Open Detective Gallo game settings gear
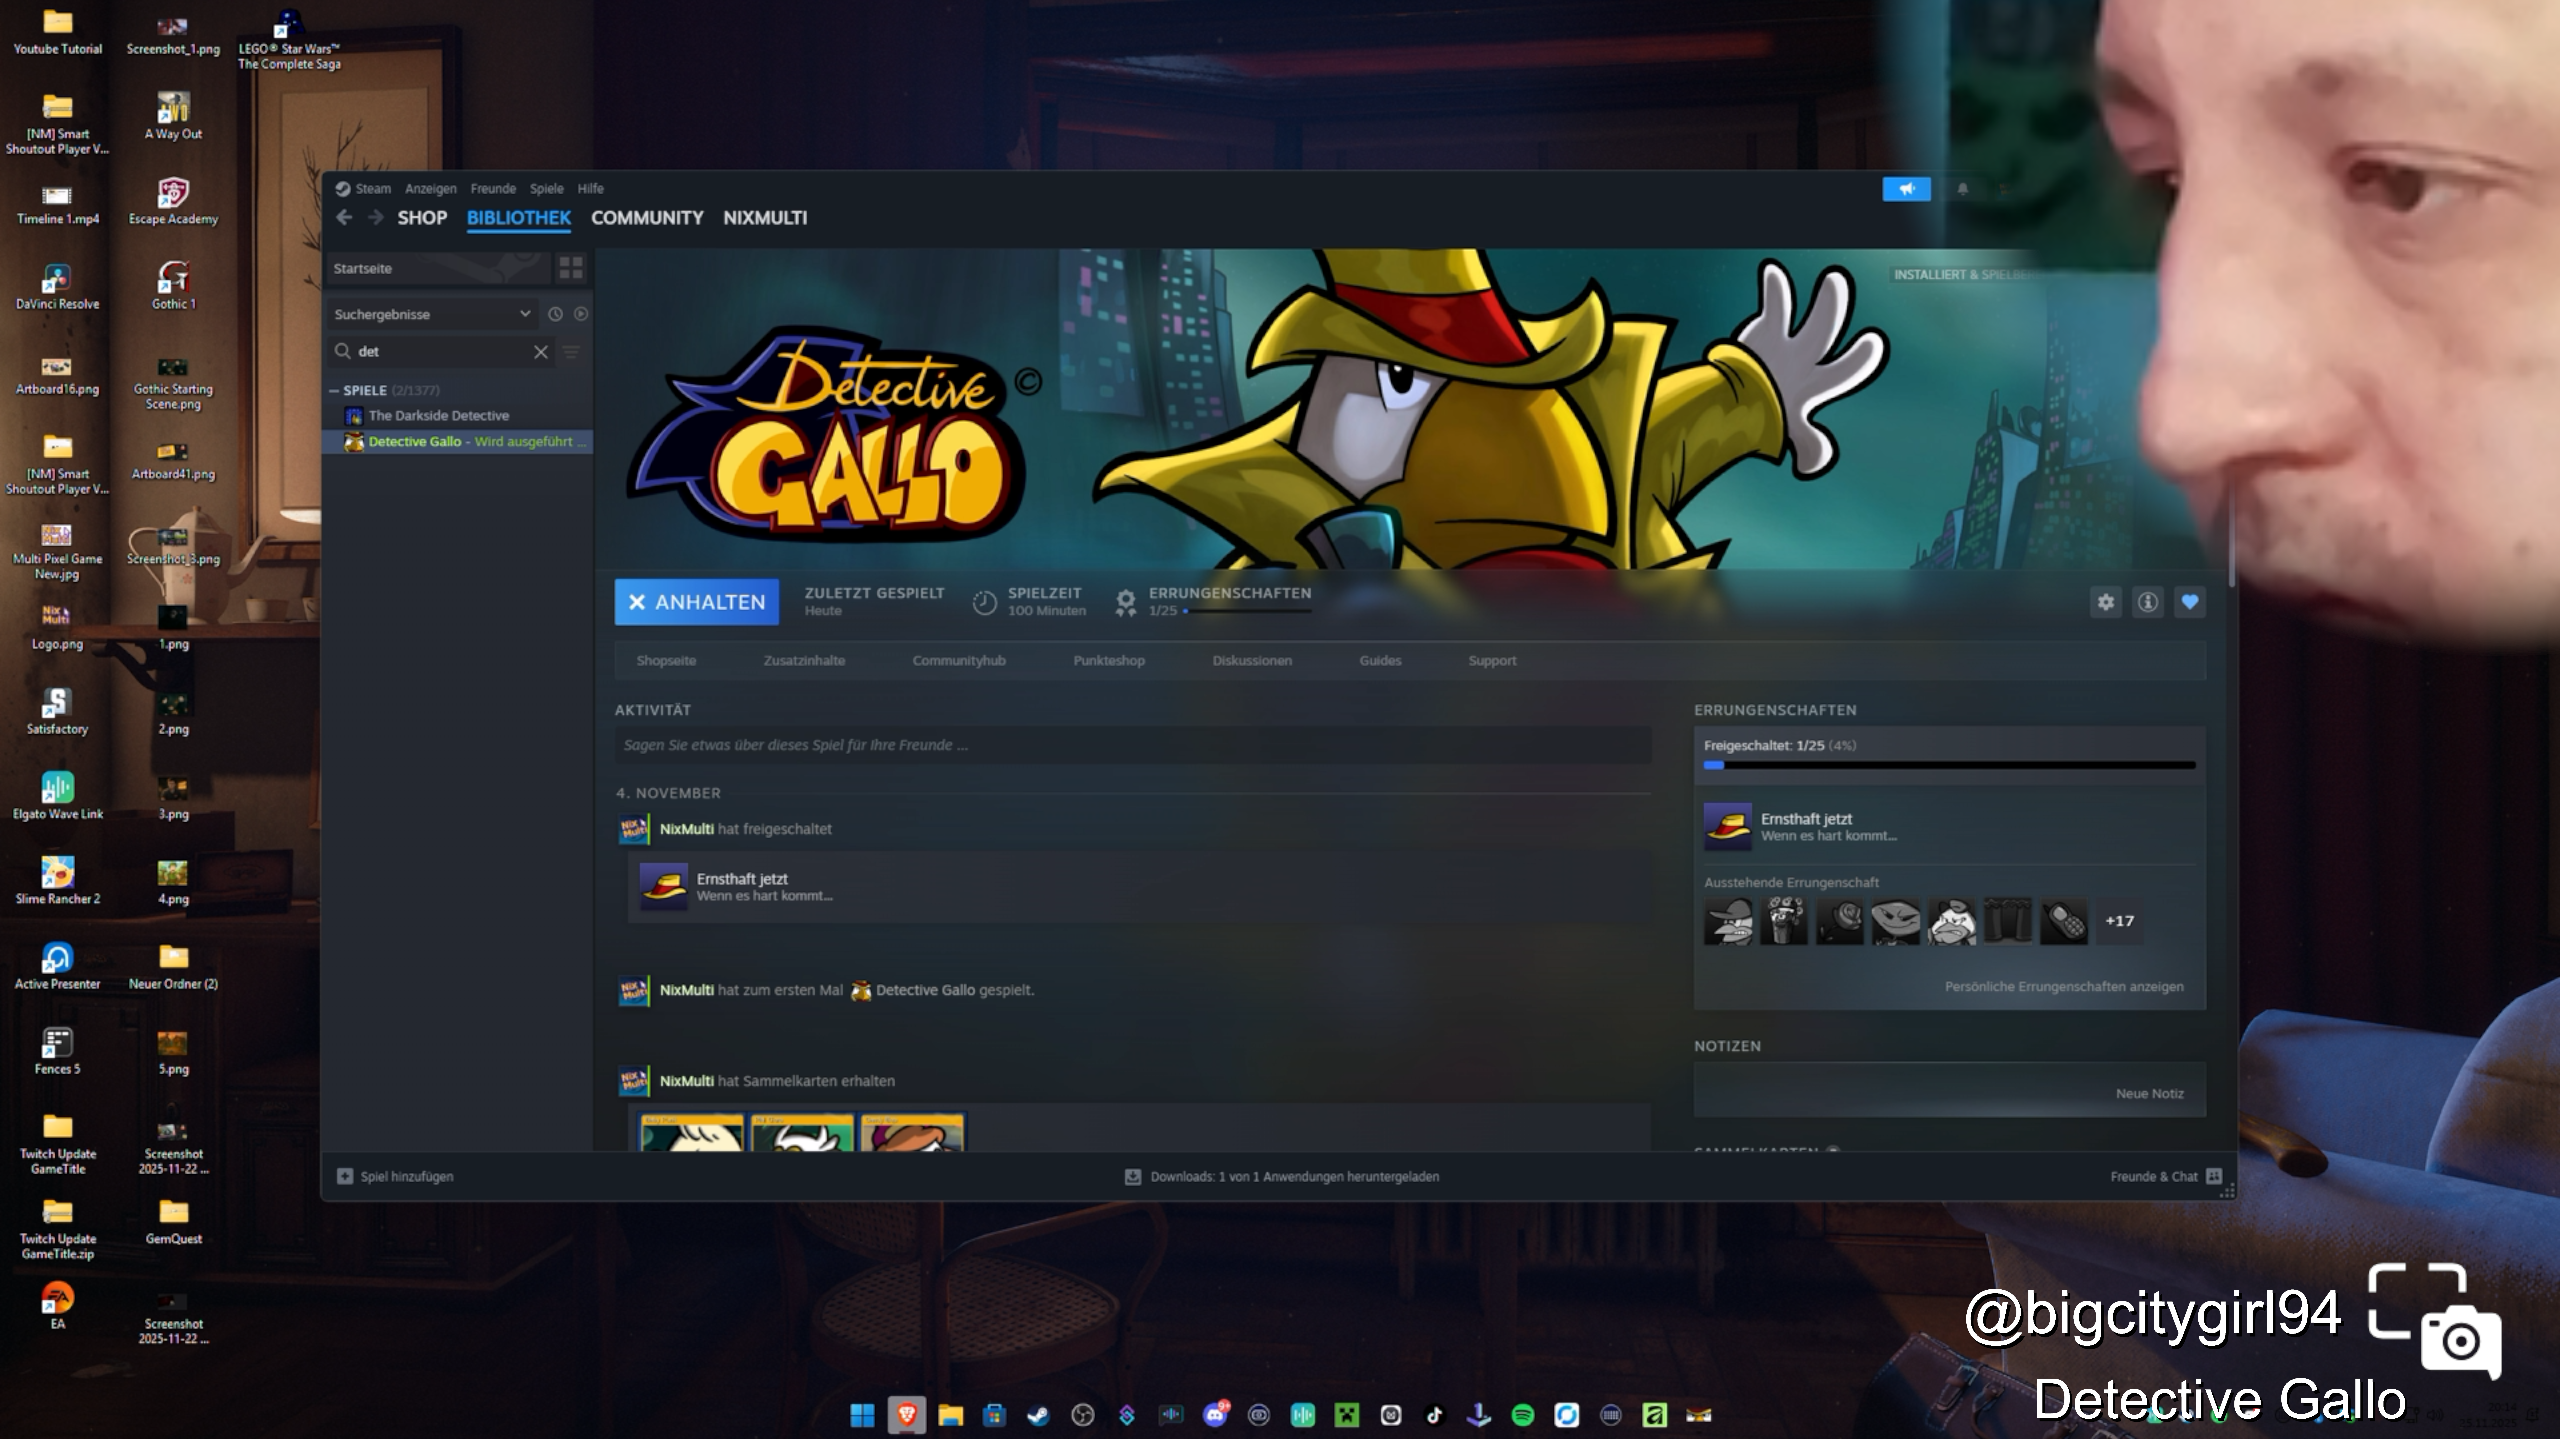The width and height of the screenshot is (2560, 1440). pyautogui.click(x=2106, y=602)
